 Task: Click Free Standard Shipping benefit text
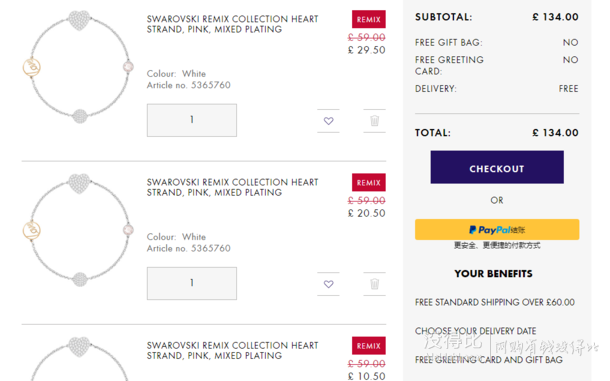(494, 302)
